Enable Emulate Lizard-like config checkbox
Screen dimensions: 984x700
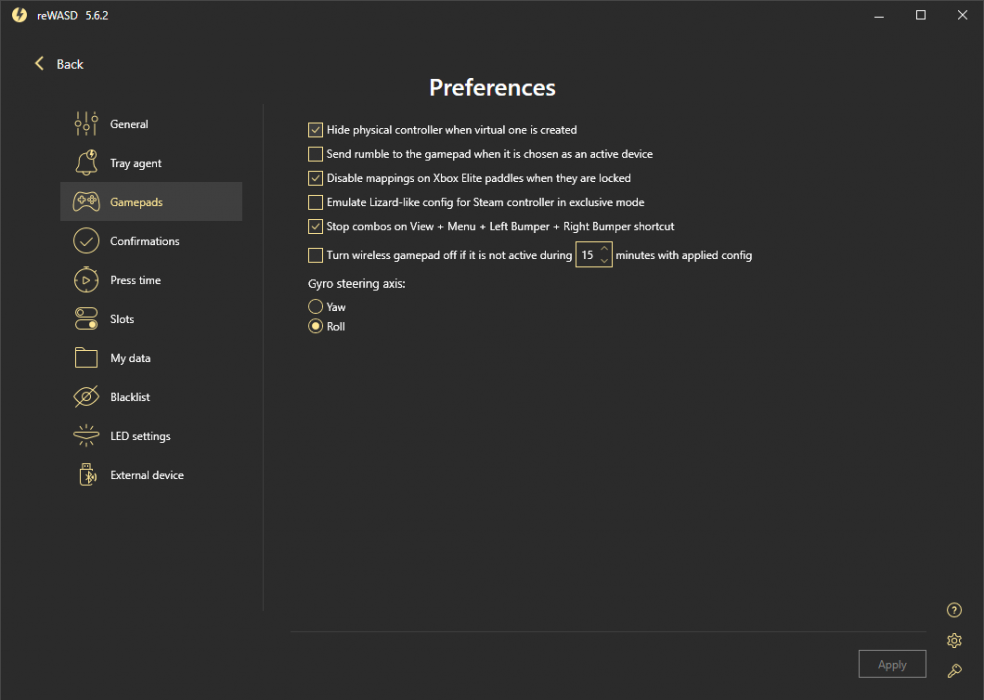316,202
